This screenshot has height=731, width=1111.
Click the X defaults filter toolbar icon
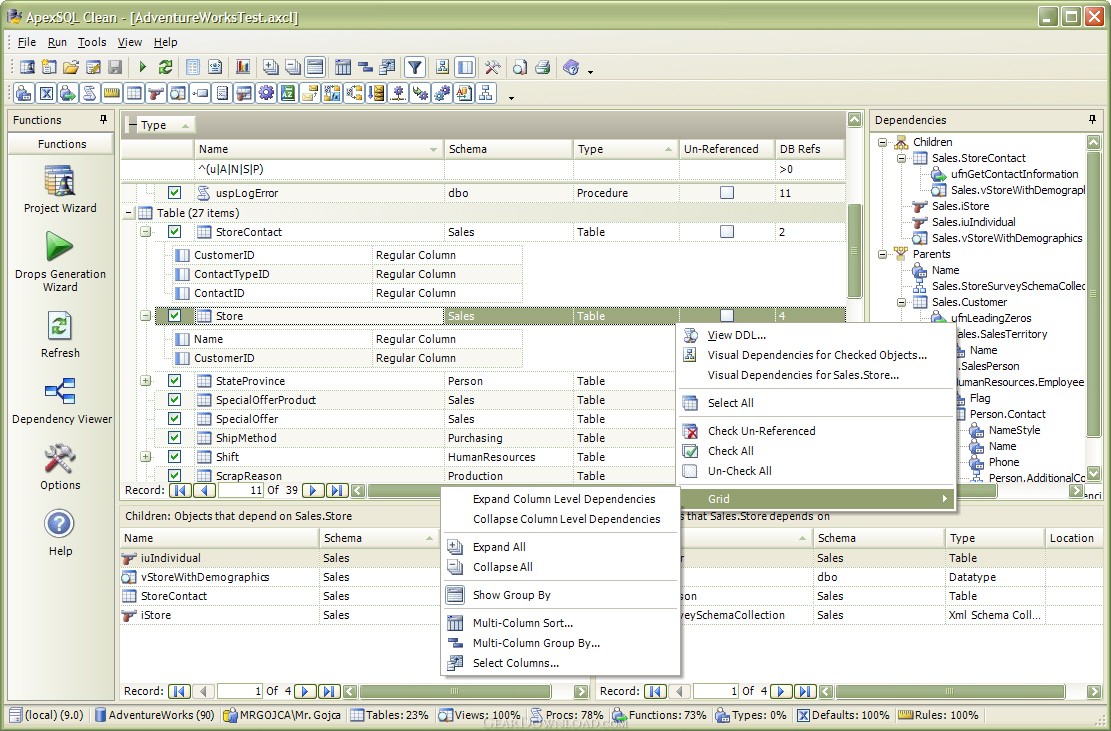pyautogui.click(x=46, y=93)
